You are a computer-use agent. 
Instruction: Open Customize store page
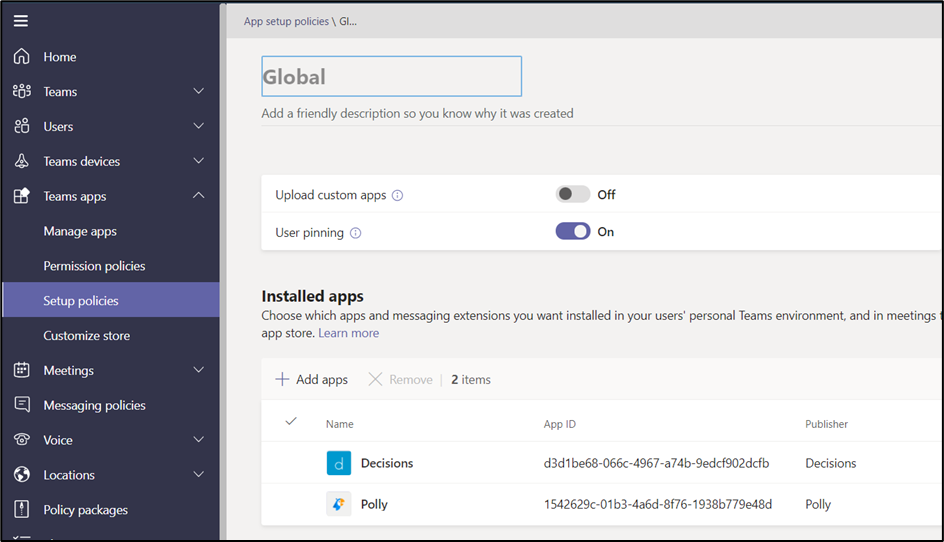(x=87, y=335)
